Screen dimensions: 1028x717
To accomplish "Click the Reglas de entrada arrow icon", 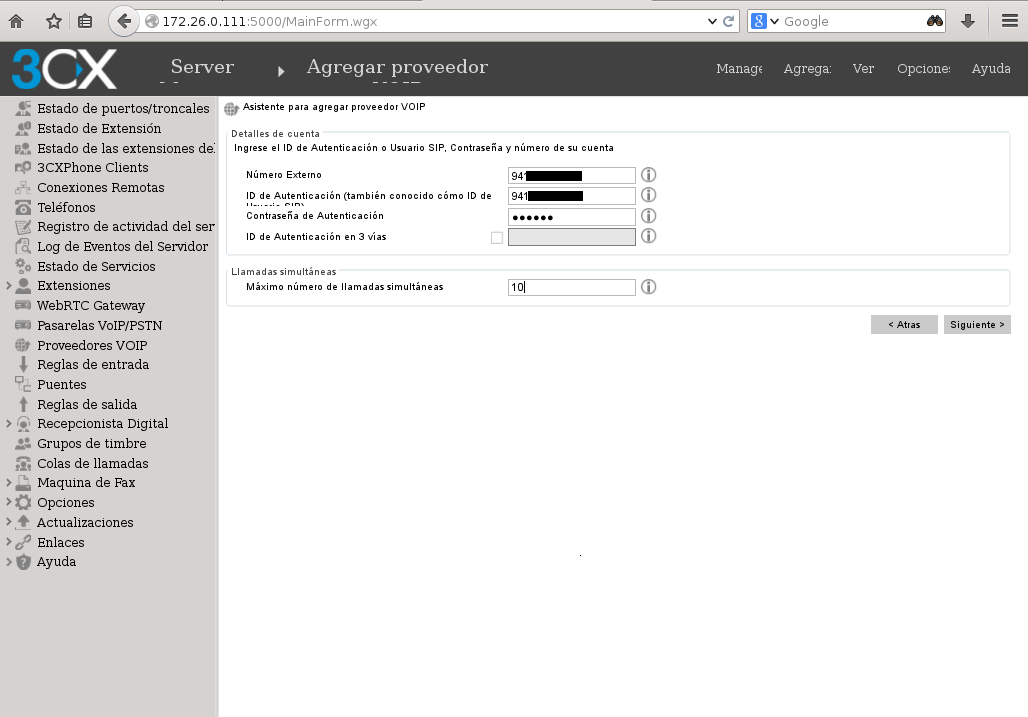I will (x=24, y=364).
